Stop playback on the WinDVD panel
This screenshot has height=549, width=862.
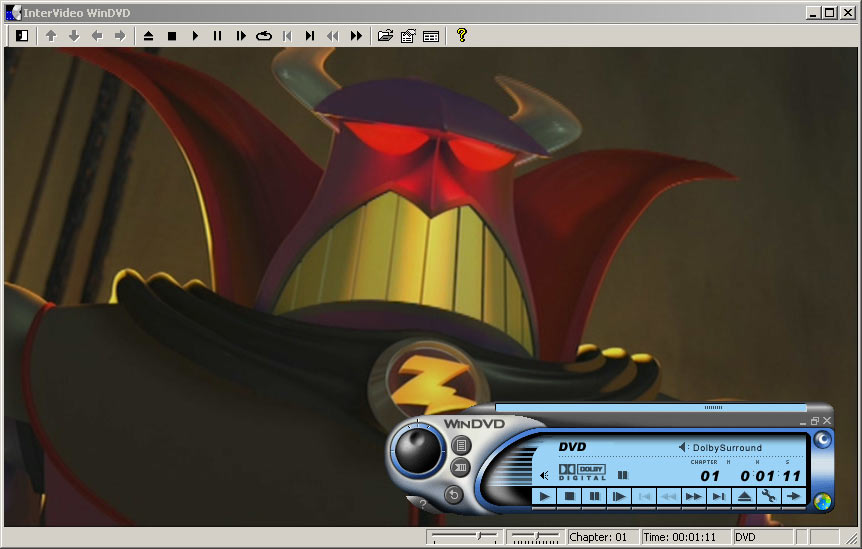pos(570,497)
